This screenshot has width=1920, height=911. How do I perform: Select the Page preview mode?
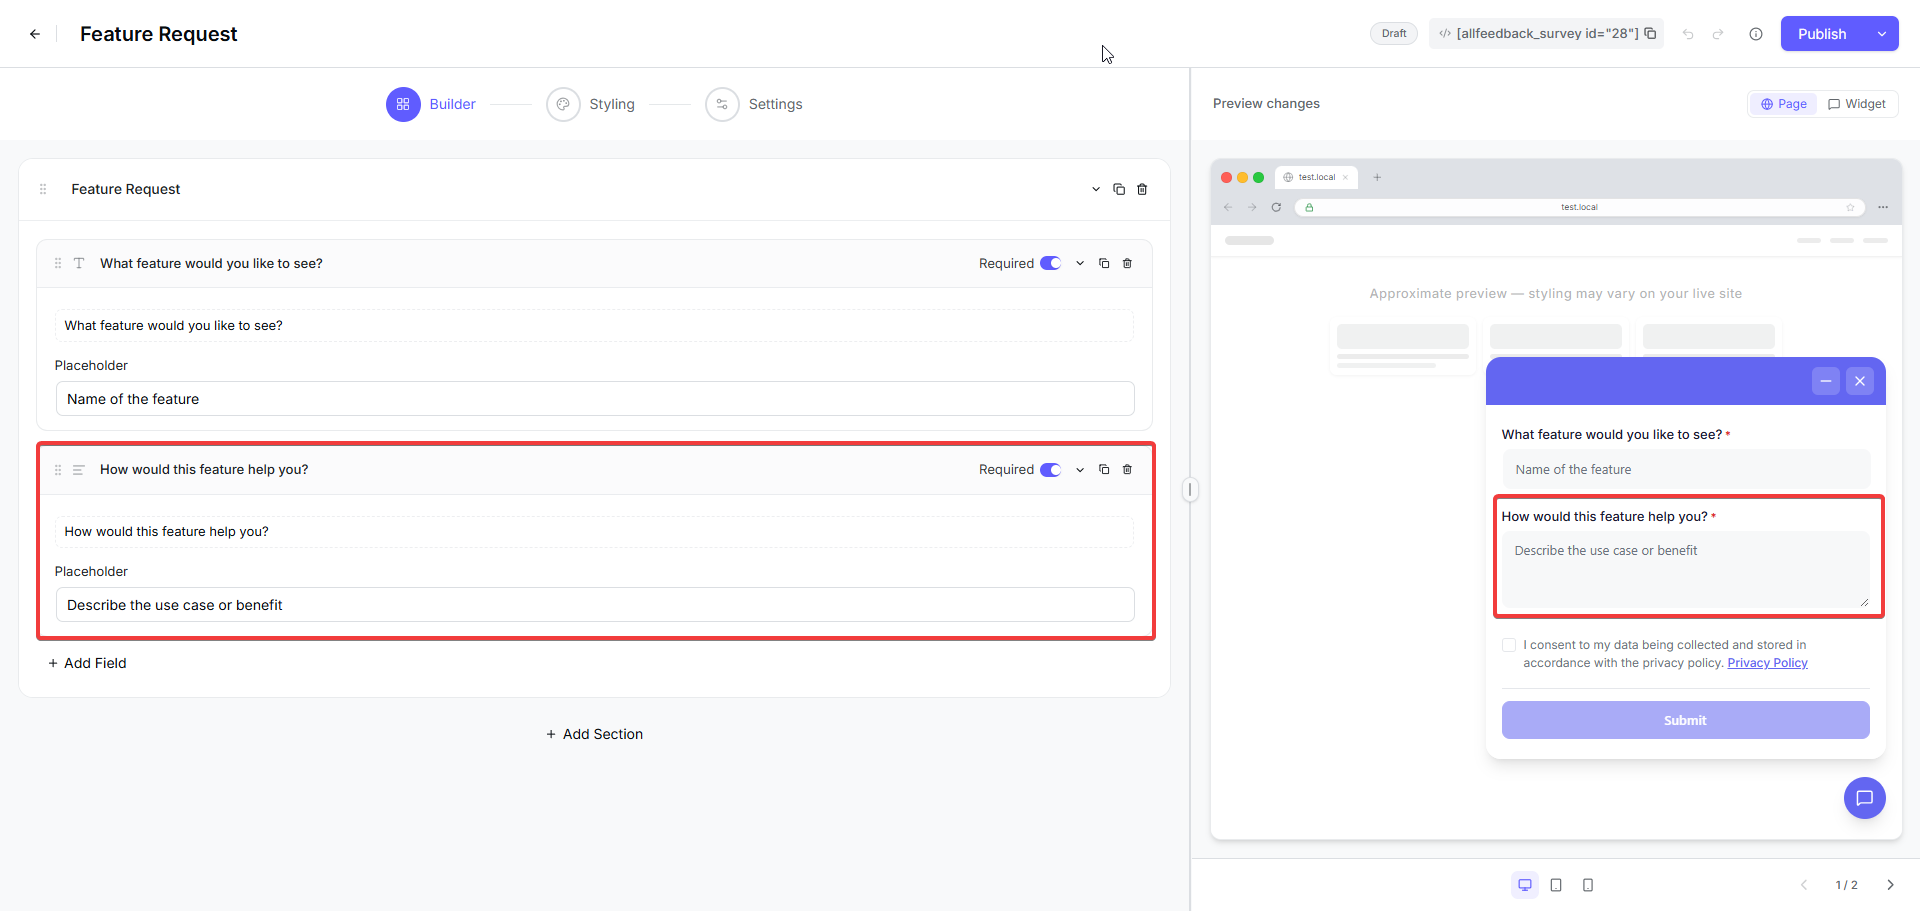click(x=1783, y=104)
